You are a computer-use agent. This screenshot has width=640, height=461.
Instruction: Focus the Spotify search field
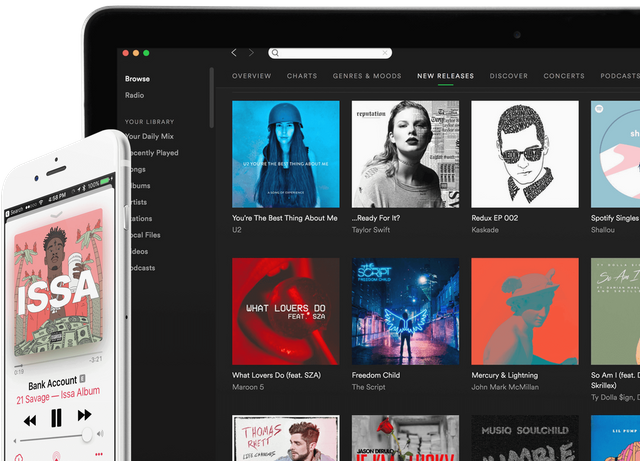[x=330, y=53]
